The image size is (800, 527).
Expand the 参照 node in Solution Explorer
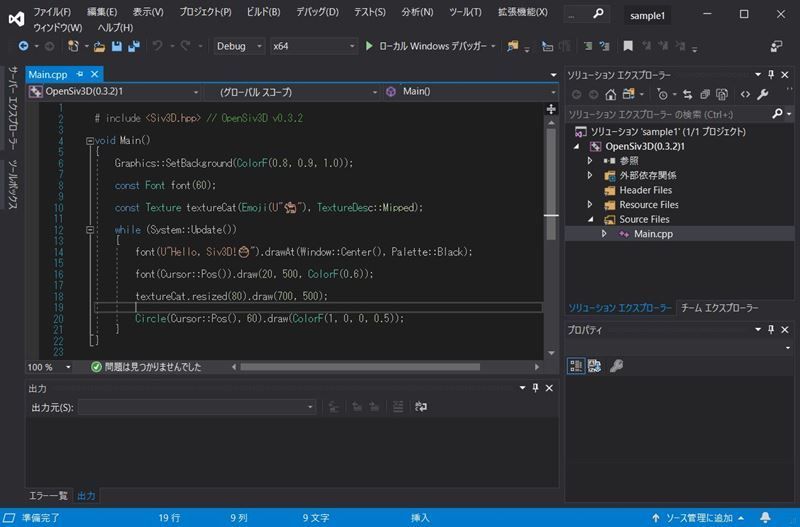590,161
